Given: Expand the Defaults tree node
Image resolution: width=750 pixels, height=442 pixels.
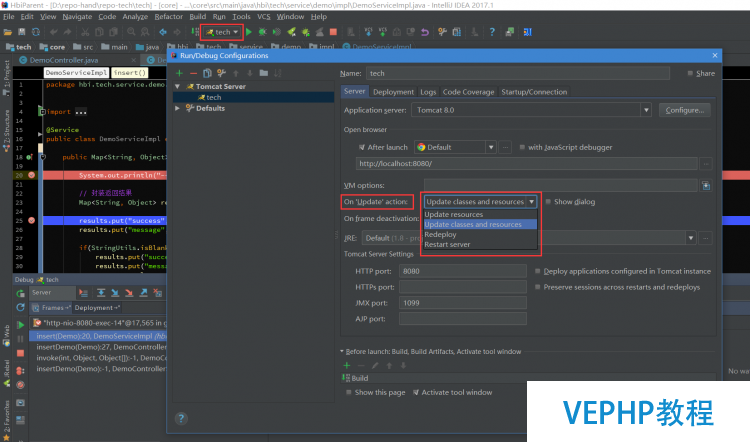Looking at the screenshot, I should click(177, 108).
